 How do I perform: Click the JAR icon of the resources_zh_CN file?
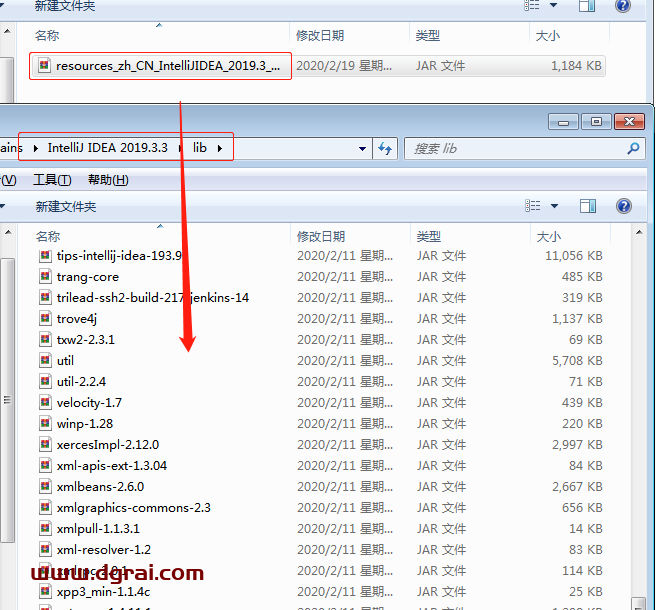tap(44, 66)
